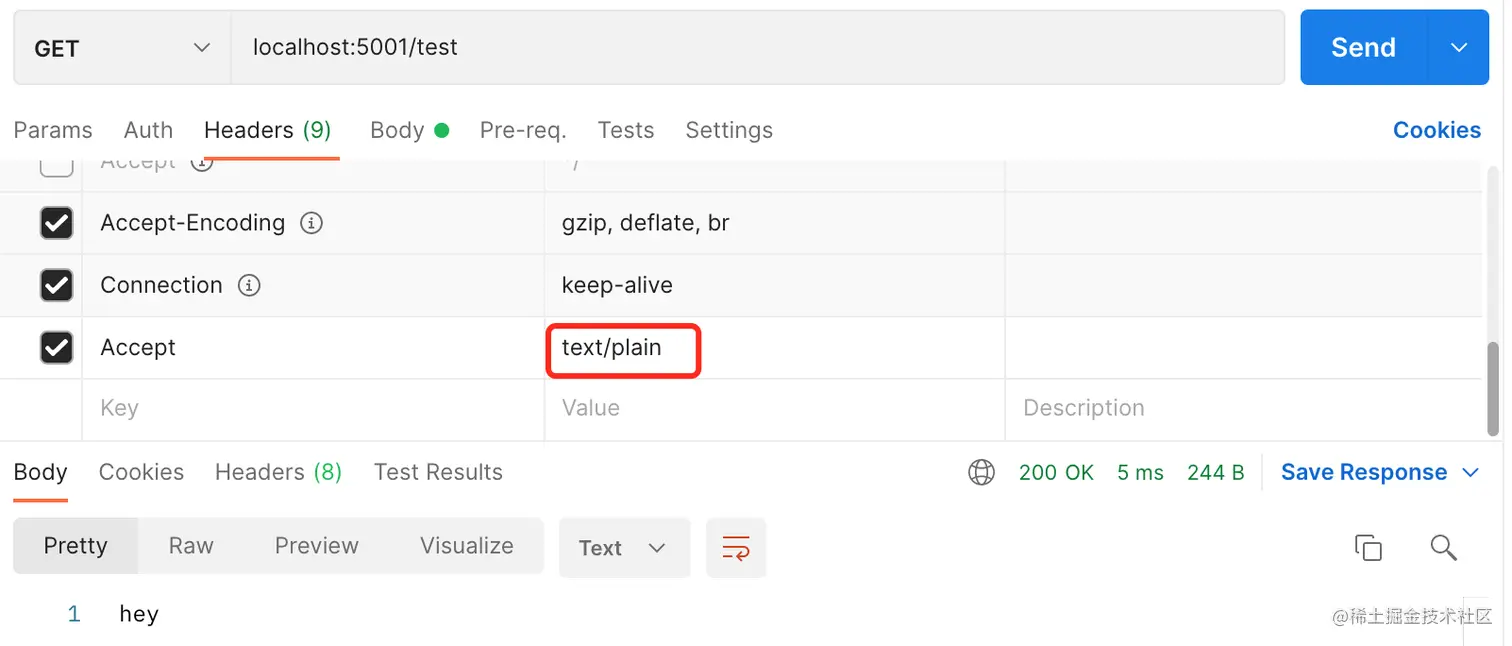
Task: Click the headers list vertical scrollbar
Action: [1495, 388]
